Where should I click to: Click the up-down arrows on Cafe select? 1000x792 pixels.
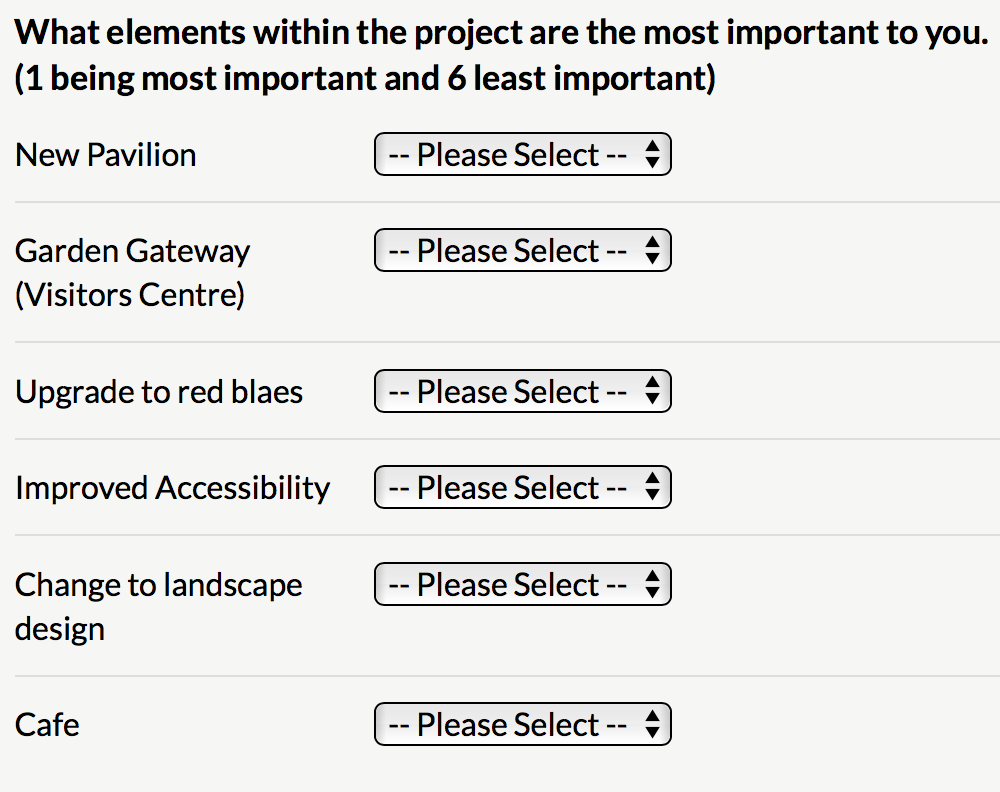[x=652, y=724]
